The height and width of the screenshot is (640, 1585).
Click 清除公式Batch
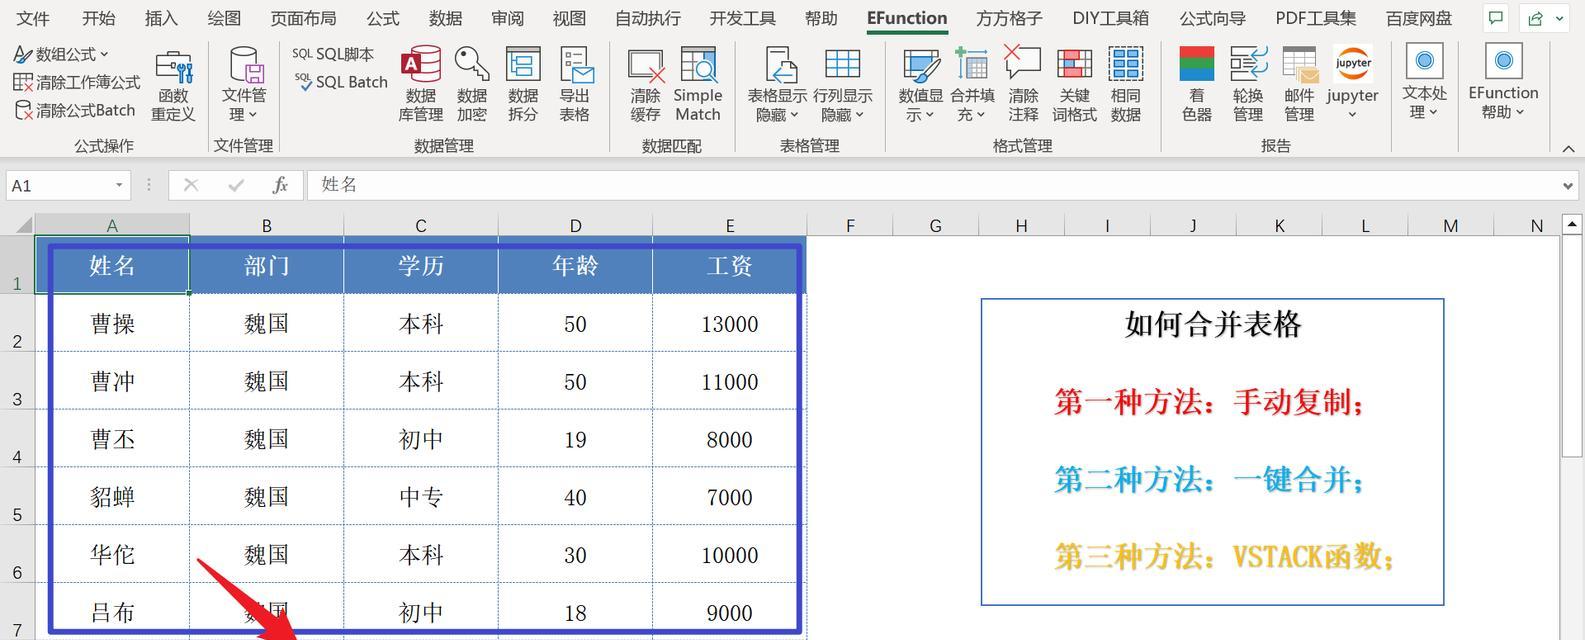point(75,110)
